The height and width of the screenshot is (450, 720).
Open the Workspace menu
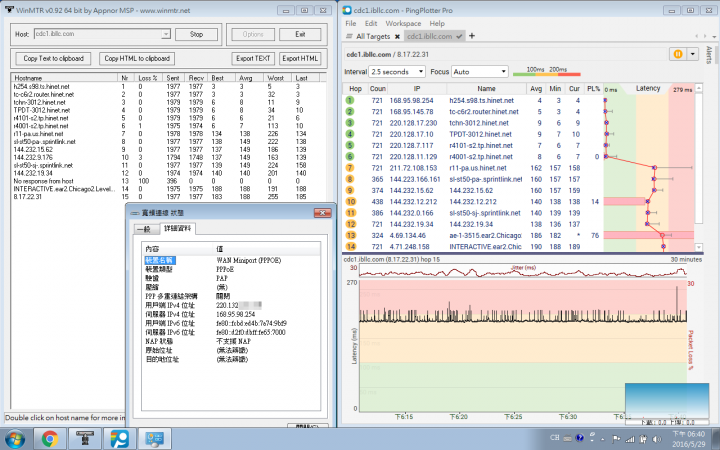(x=403, y=23)
